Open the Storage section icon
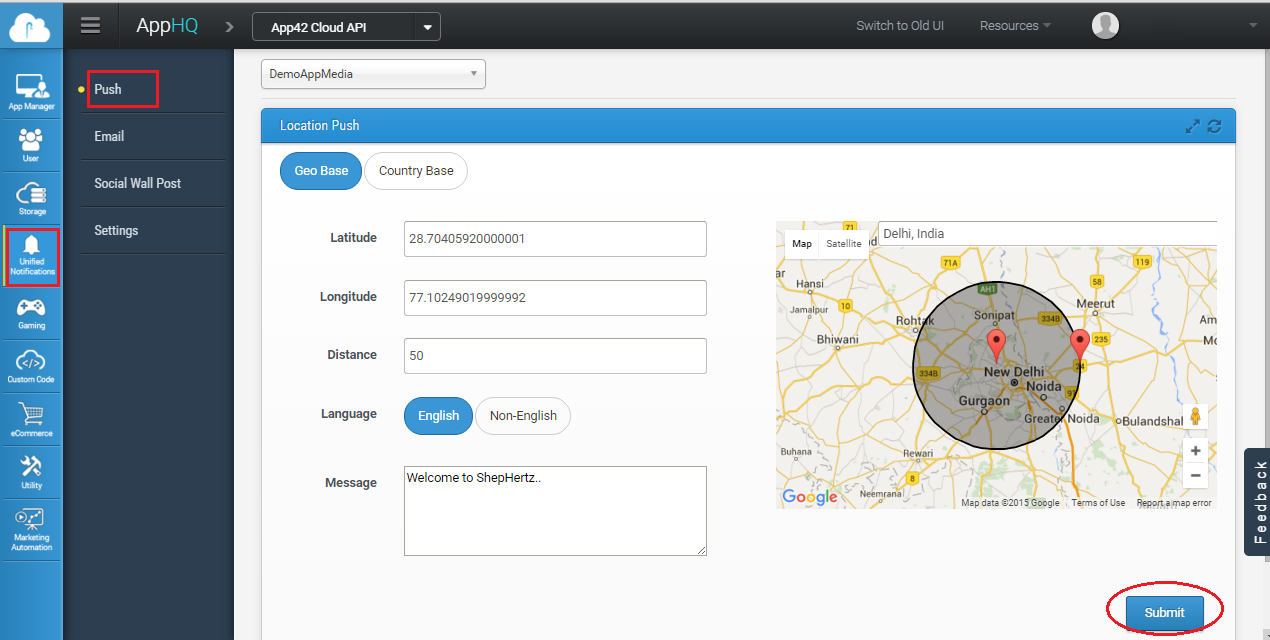The height and width of the screenshot is (640, 1270). click(31, 198)
